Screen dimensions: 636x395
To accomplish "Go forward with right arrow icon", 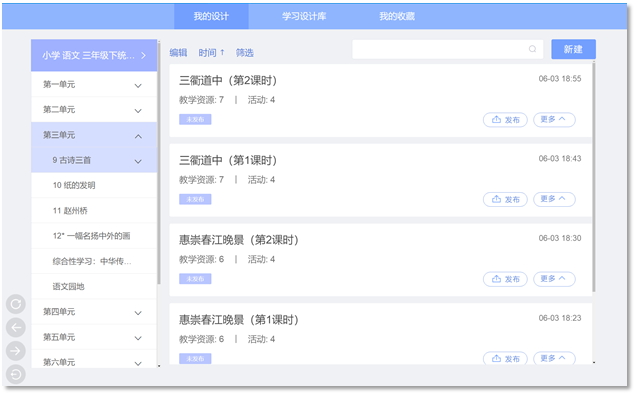I will coord(16,351).
